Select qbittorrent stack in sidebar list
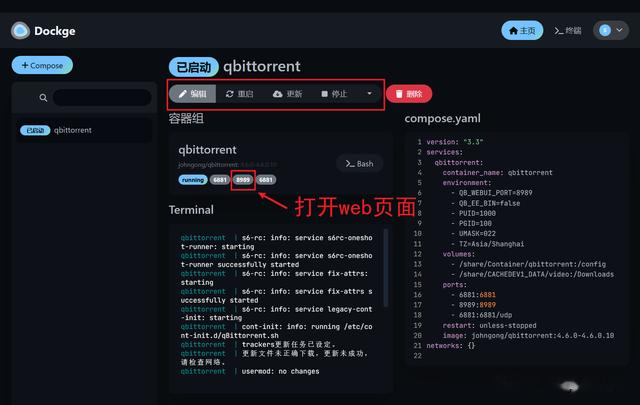The image size is (640, 405). click(84, 130)
